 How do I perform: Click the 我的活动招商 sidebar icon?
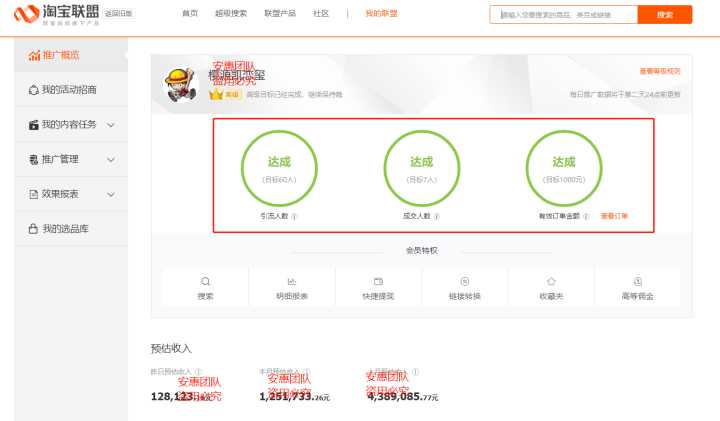pos(34,90)
